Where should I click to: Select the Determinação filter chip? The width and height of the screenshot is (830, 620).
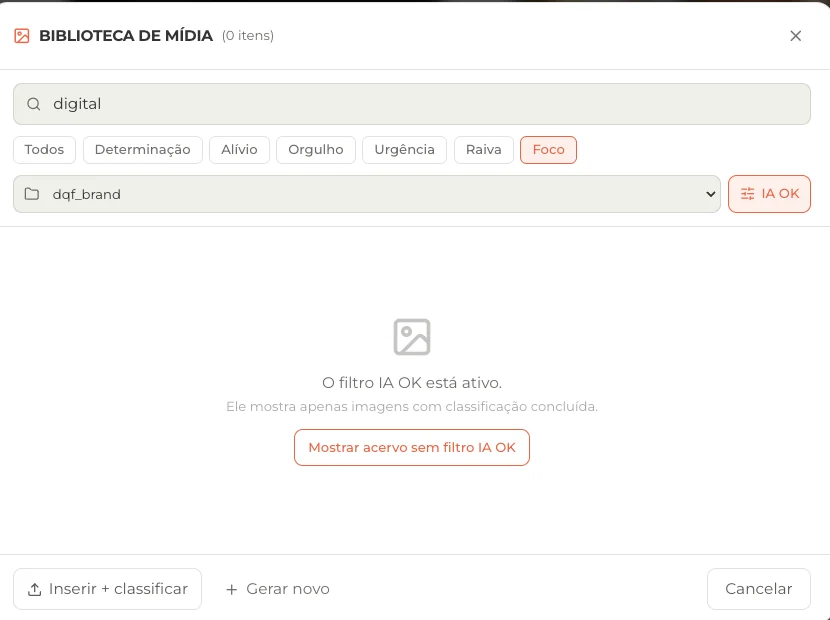coord(143,150)
